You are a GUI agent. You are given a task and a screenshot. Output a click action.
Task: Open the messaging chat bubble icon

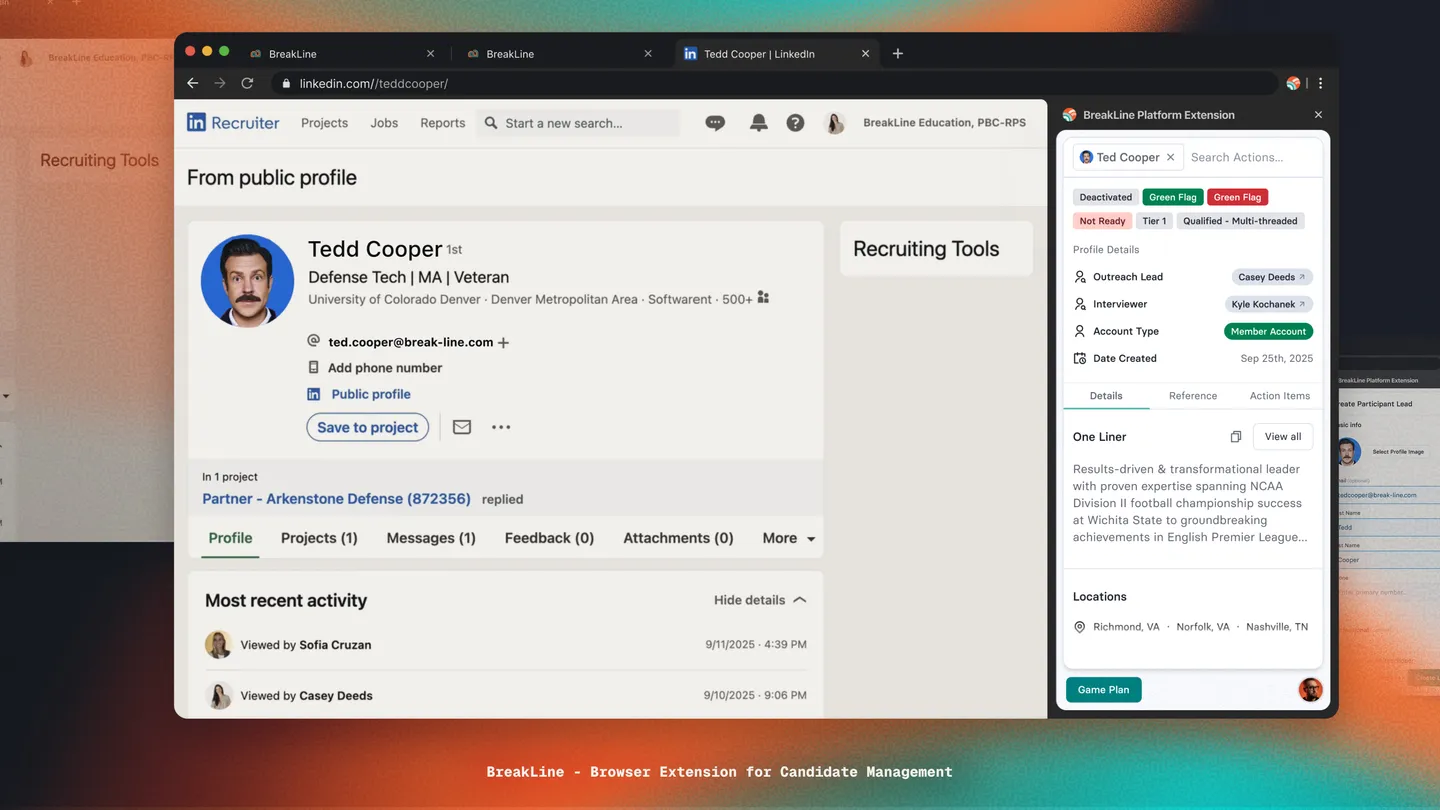coord(715,123)
